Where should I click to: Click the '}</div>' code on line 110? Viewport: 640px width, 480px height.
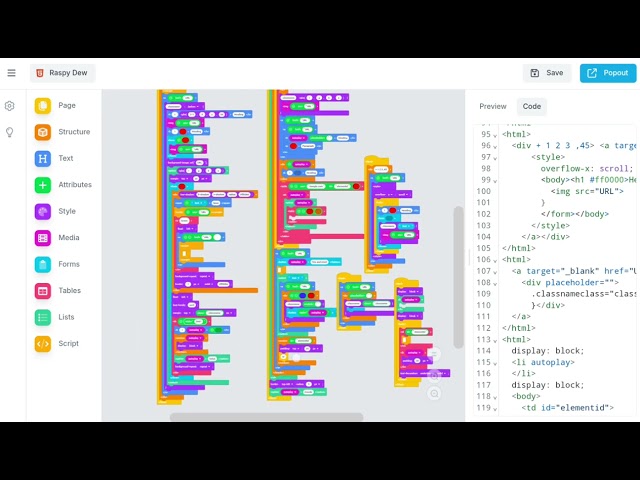[548, 305]
